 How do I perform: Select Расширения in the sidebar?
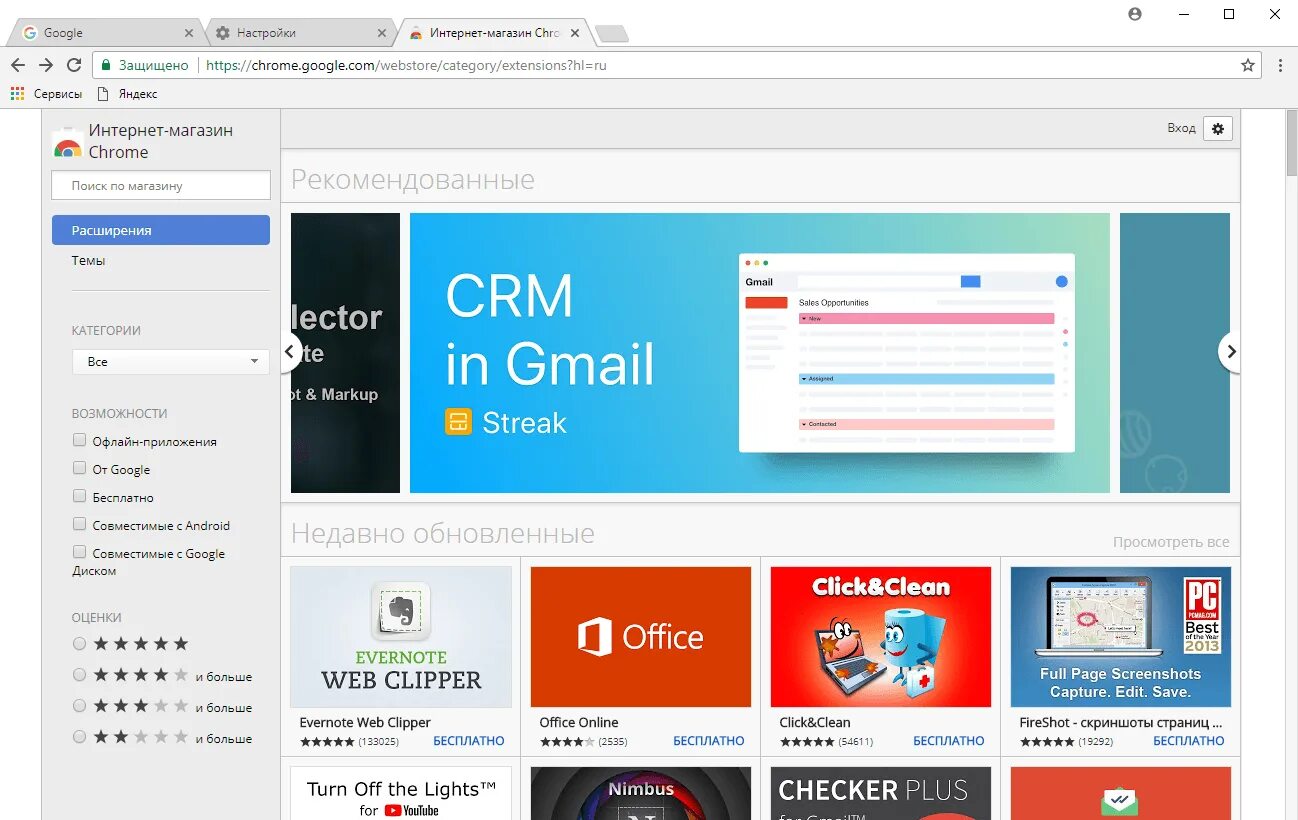(161, 230)
